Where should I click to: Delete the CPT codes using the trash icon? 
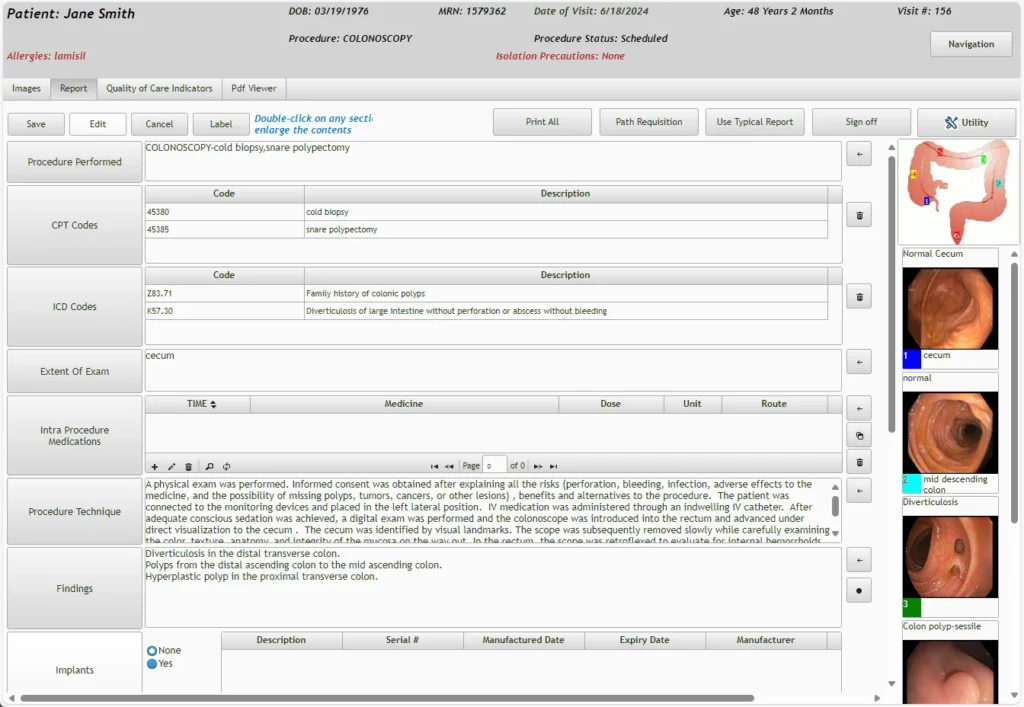(x=858, y=215)
